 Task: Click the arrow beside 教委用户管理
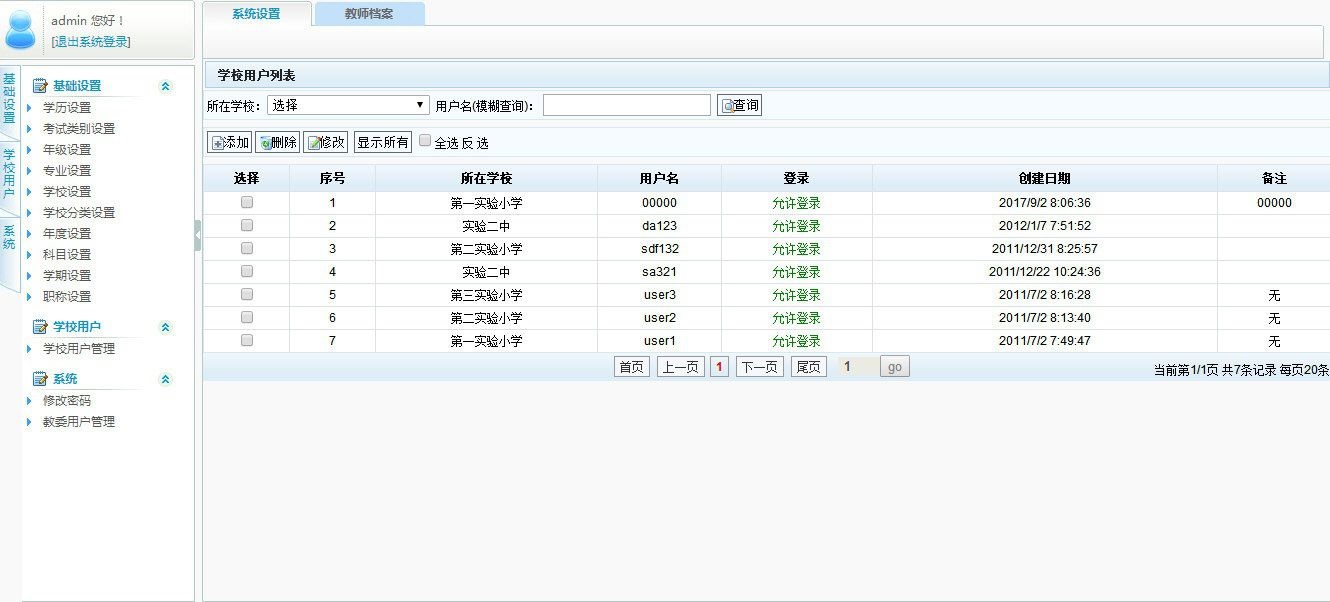coord(30,422)
